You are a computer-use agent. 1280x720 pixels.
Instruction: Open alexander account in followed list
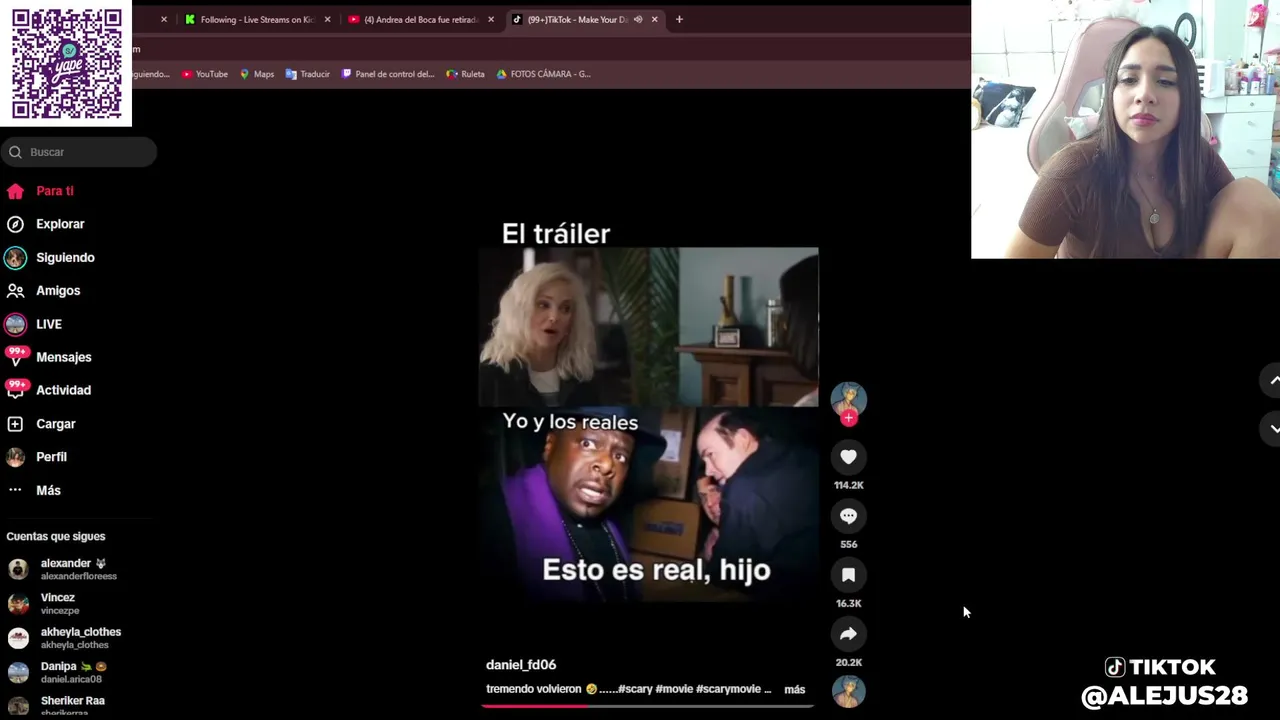(x=77, y=569)
